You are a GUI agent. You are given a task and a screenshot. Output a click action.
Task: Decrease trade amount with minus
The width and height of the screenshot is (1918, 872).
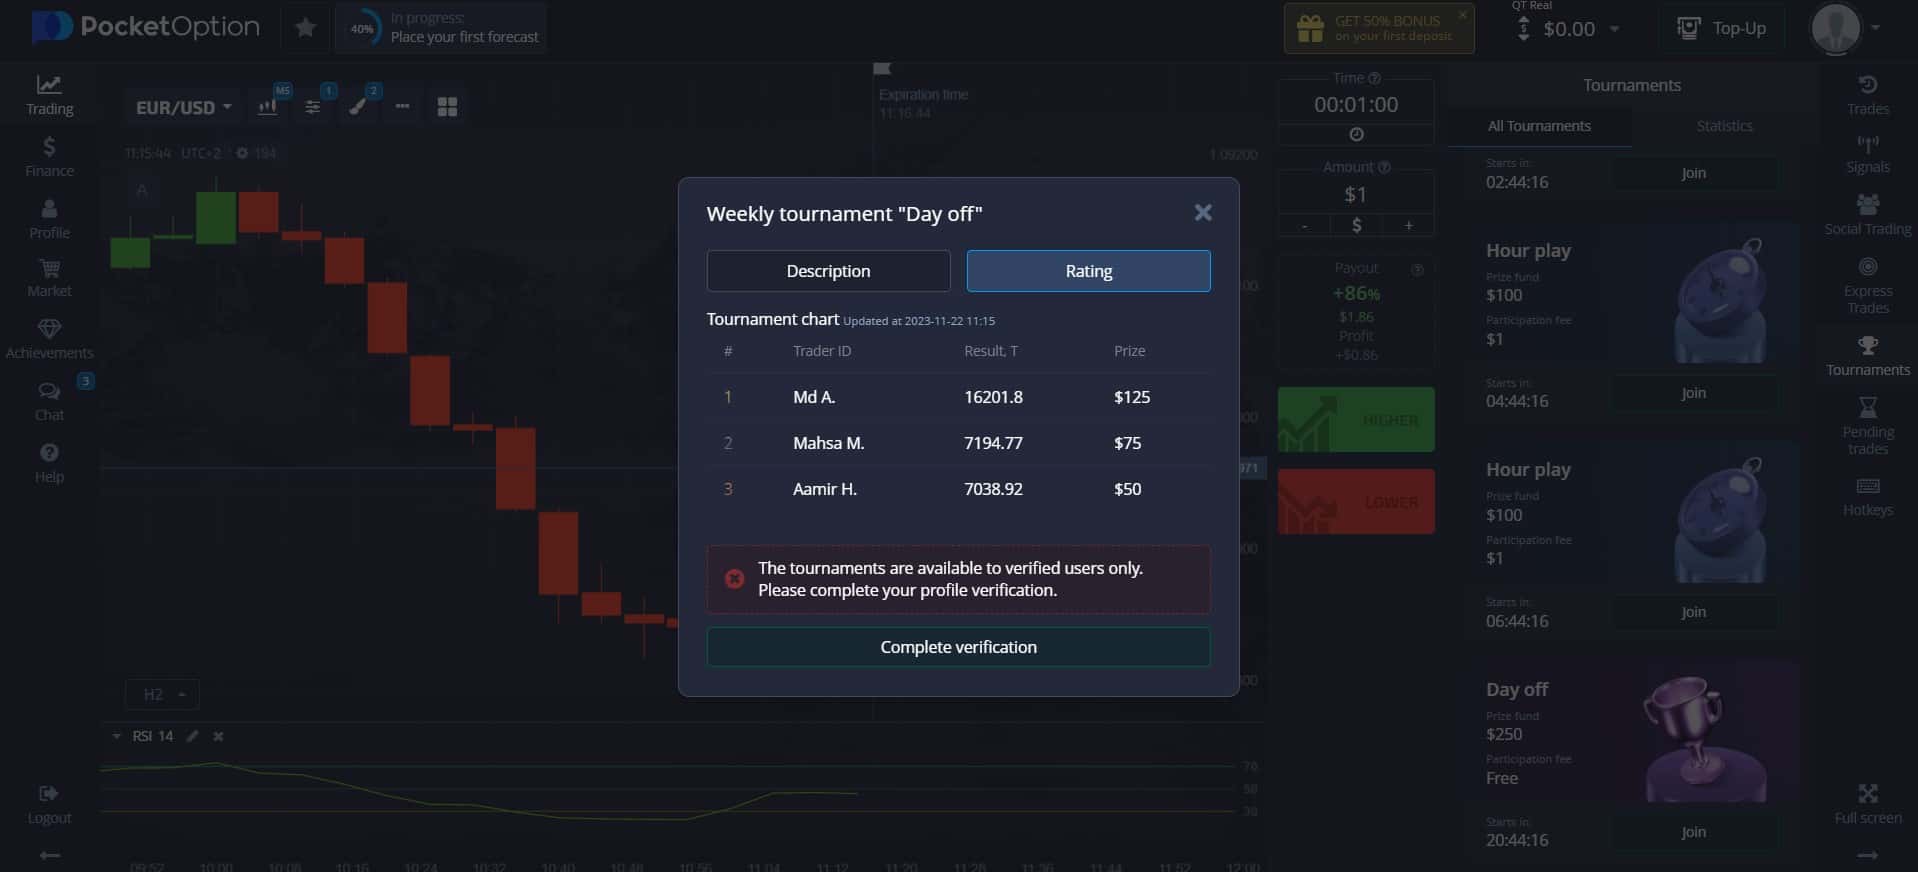tap(1304, 225)
